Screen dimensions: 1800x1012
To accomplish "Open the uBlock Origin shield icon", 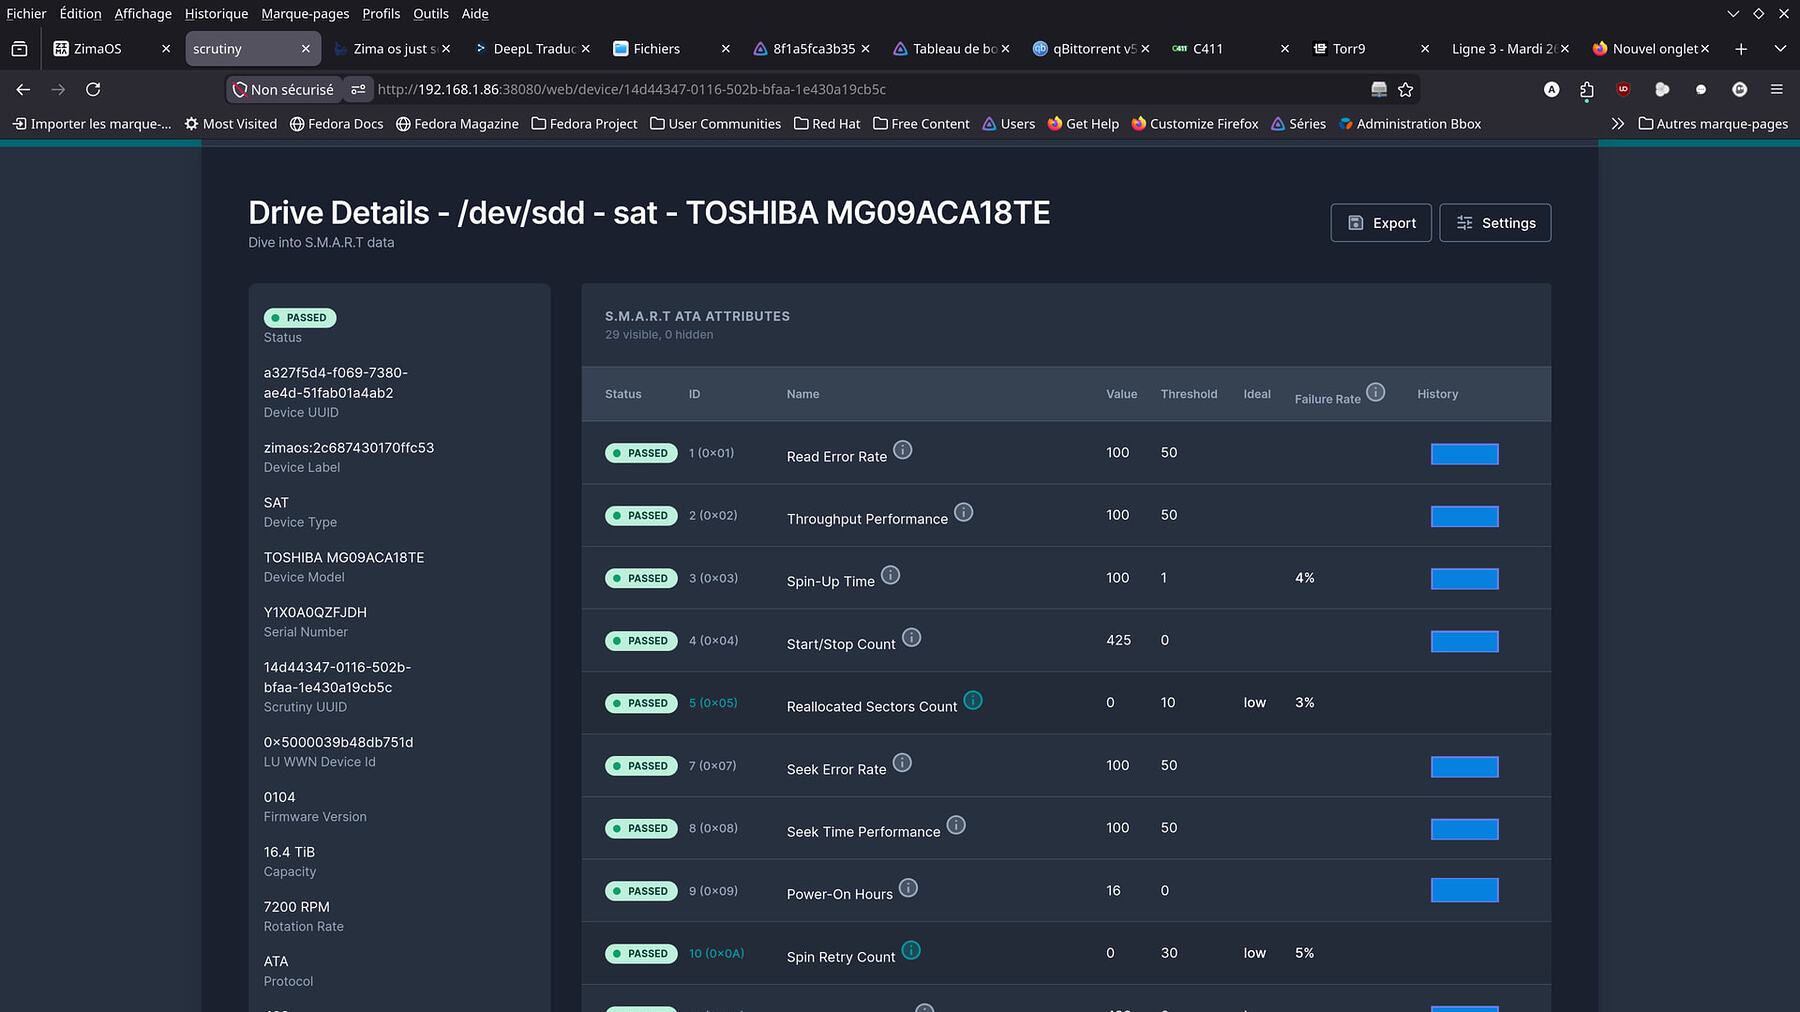I will tap(1623, 89).
